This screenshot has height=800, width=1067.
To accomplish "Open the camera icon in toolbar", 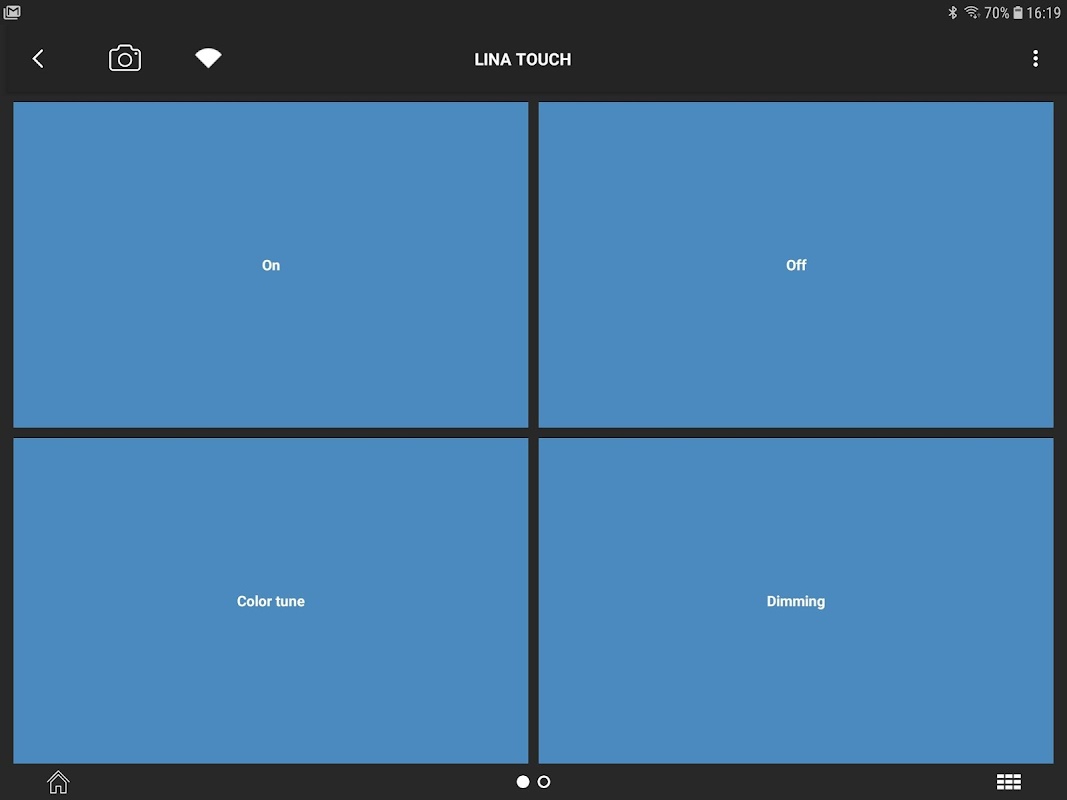I will (125, 59).
